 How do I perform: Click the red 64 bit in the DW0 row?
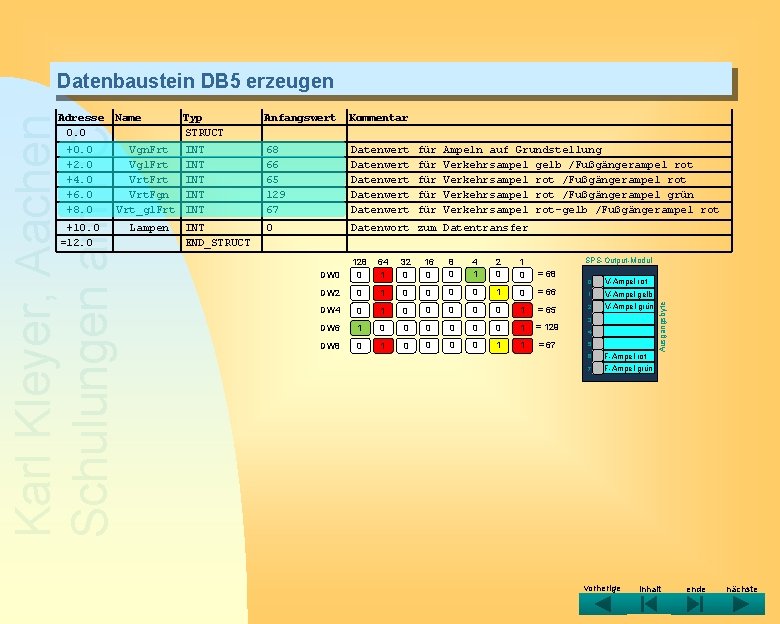383,275
